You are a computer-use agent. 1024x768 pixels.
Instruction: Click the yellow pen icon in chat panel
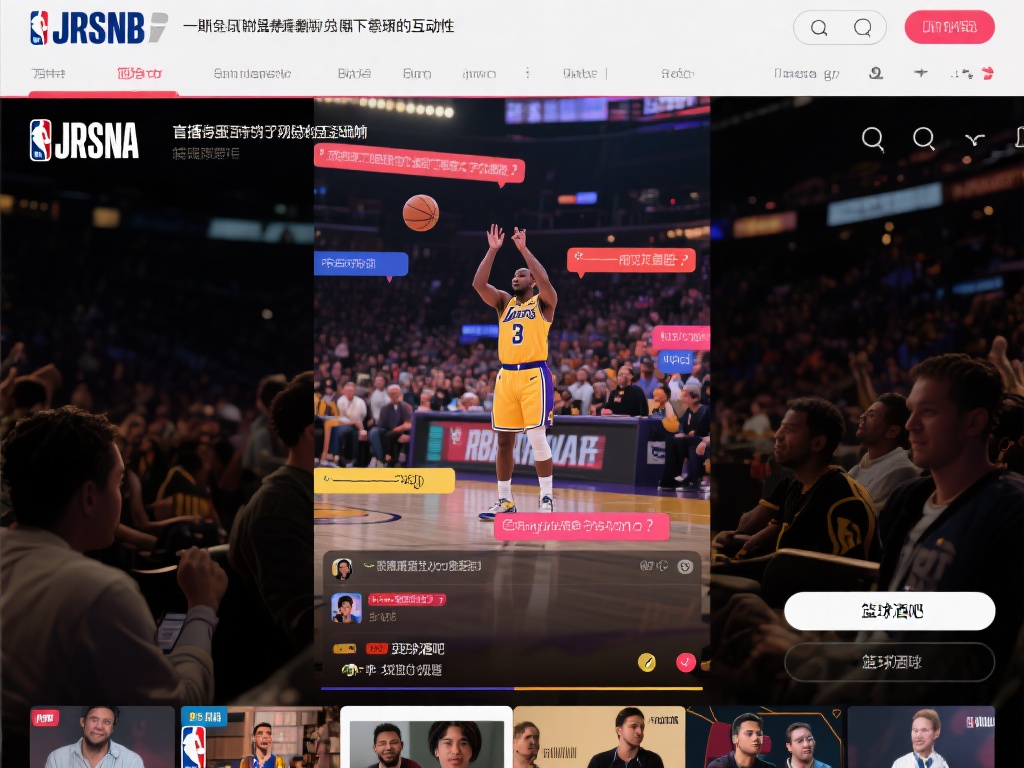[x=647, y=661]
